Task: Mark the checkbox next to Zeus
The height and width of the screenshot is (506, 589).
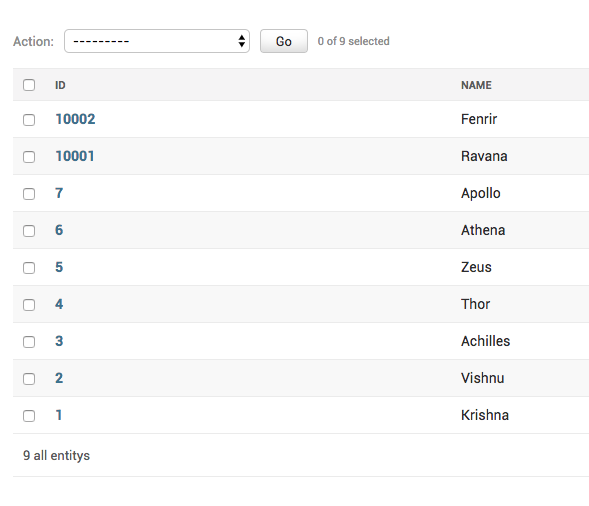Action: pyautogui.click(x=29, y=268)
